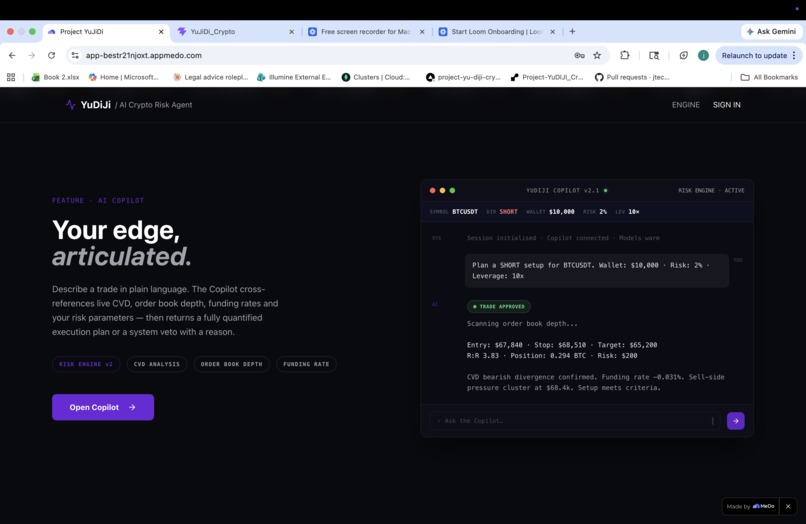This screenshot has height=524, width=806.
Task: Open Chrome three-dot menu
Action: (x=794, y=56)
